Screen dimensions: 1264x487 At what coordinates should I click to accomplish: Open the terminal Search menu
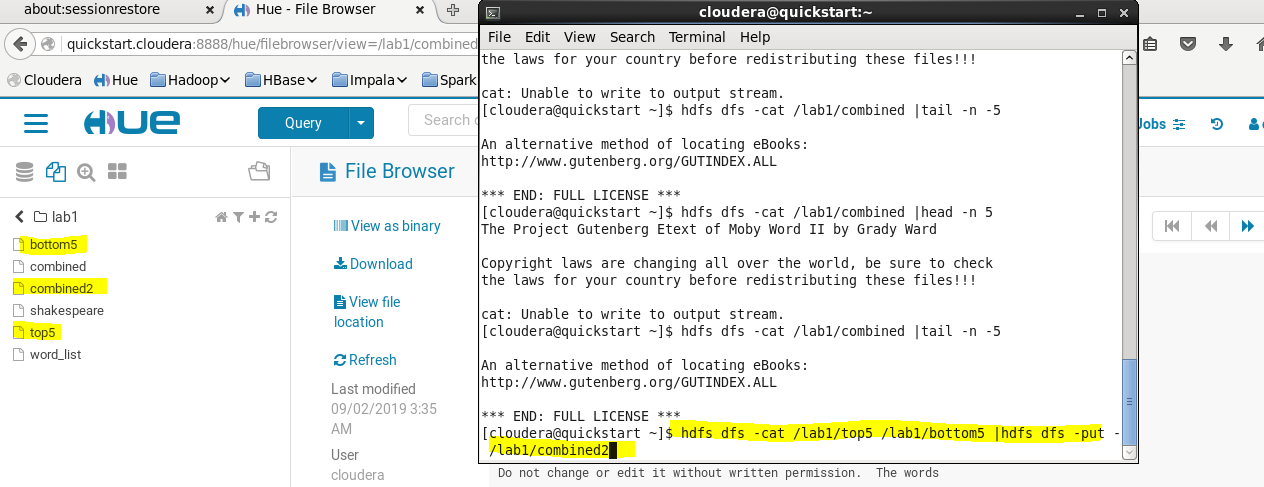pyautogui.click(x=632, y=37)
